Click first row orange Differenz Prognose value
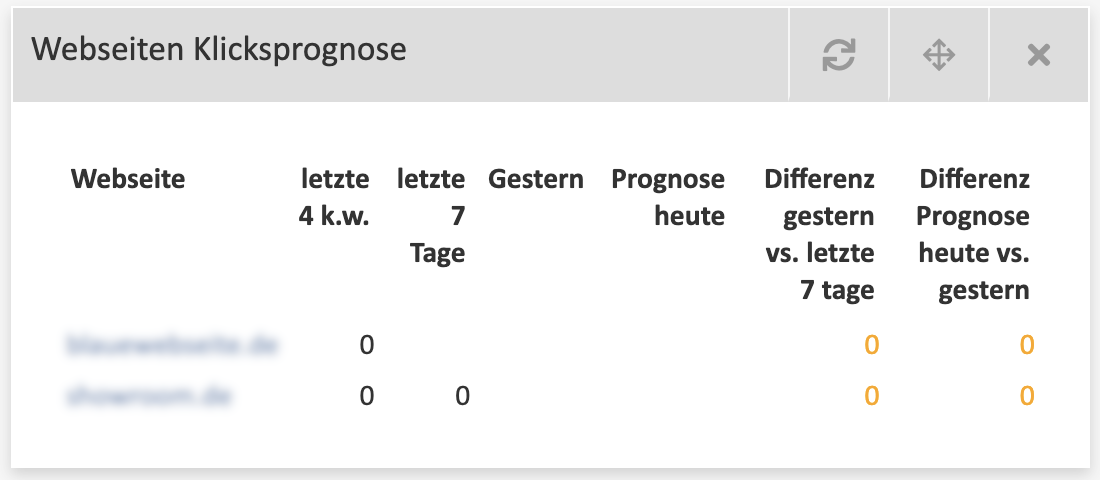This screenshot has width=1100, height=480. (x=1027, y=345)
